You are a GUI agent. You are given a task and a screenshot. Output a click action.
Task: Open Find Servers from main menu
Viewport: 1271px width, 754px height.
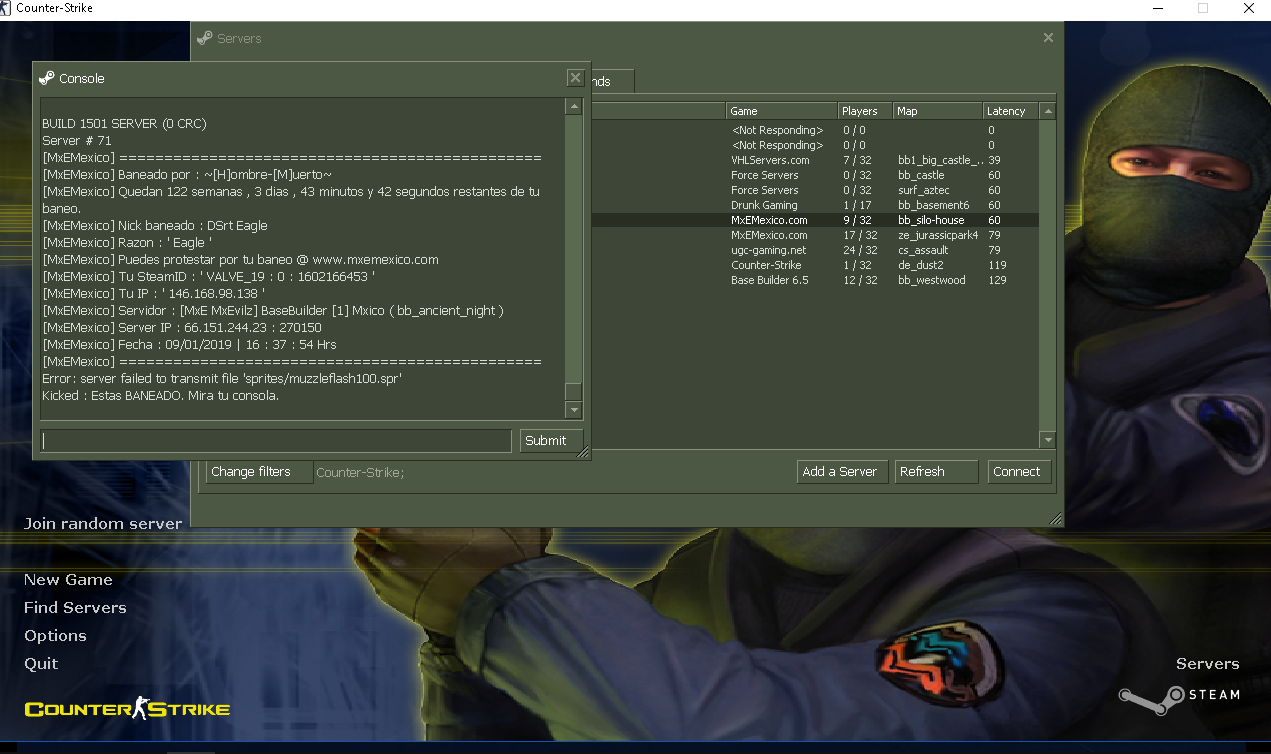click(x=75, y=607)
